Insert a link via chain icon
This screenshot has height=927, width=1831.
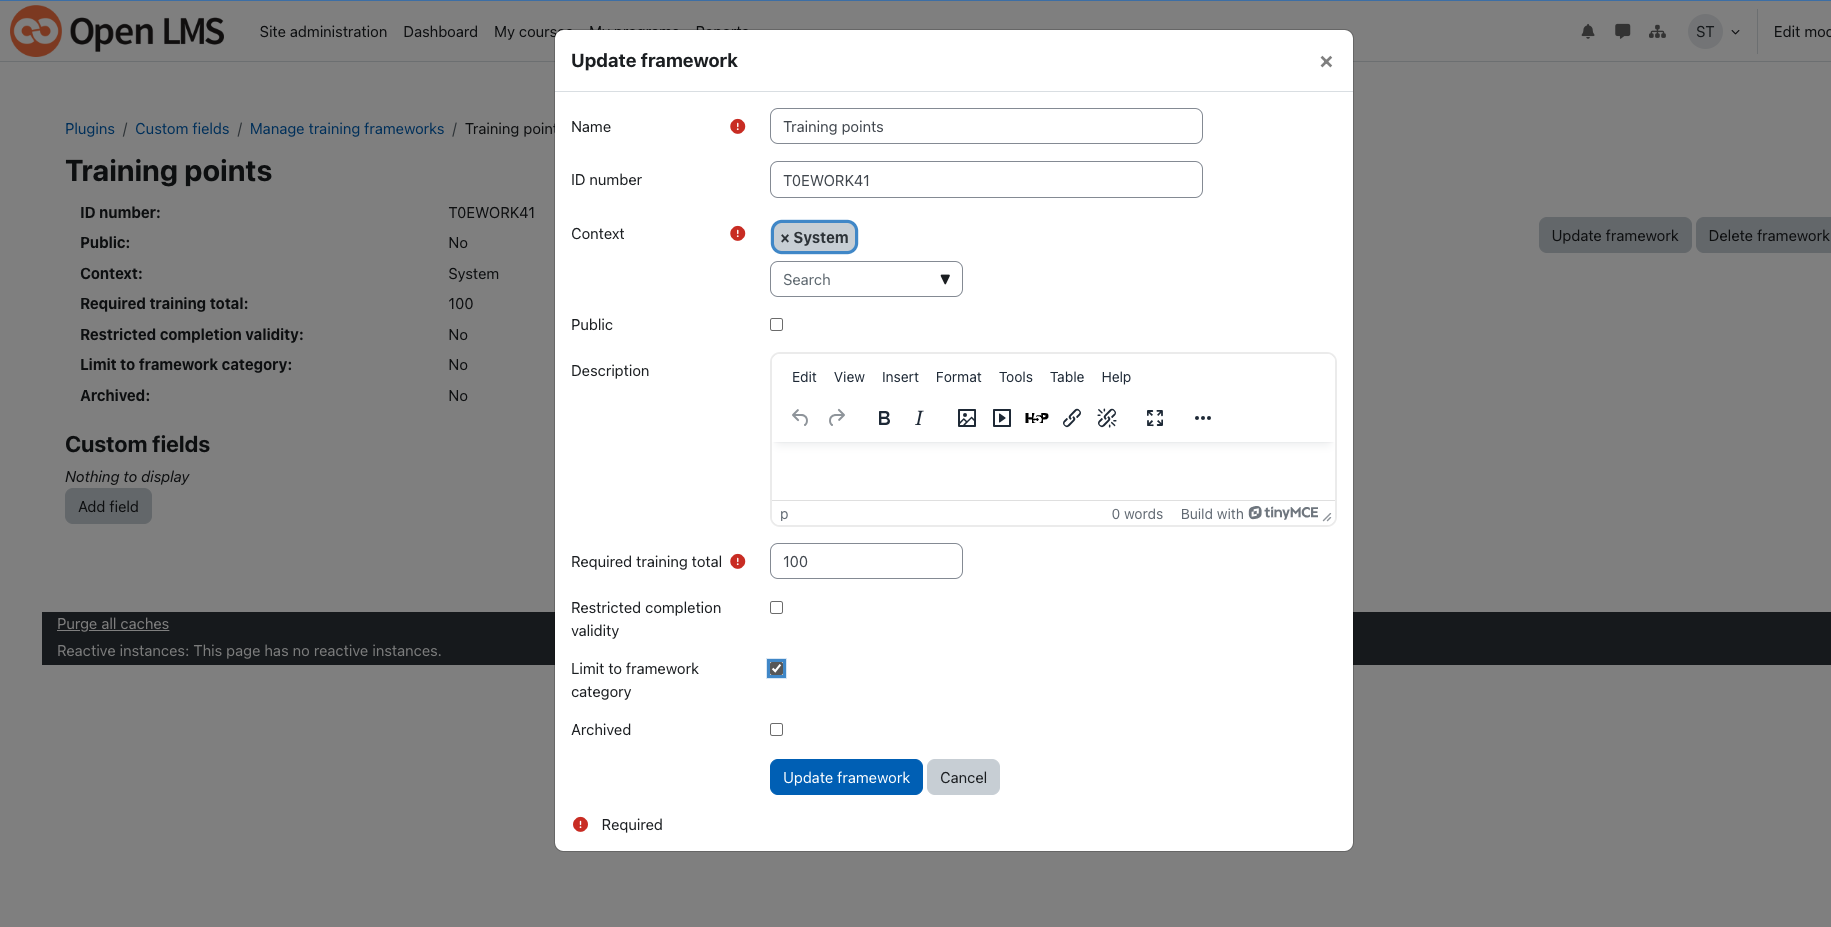1072,418
